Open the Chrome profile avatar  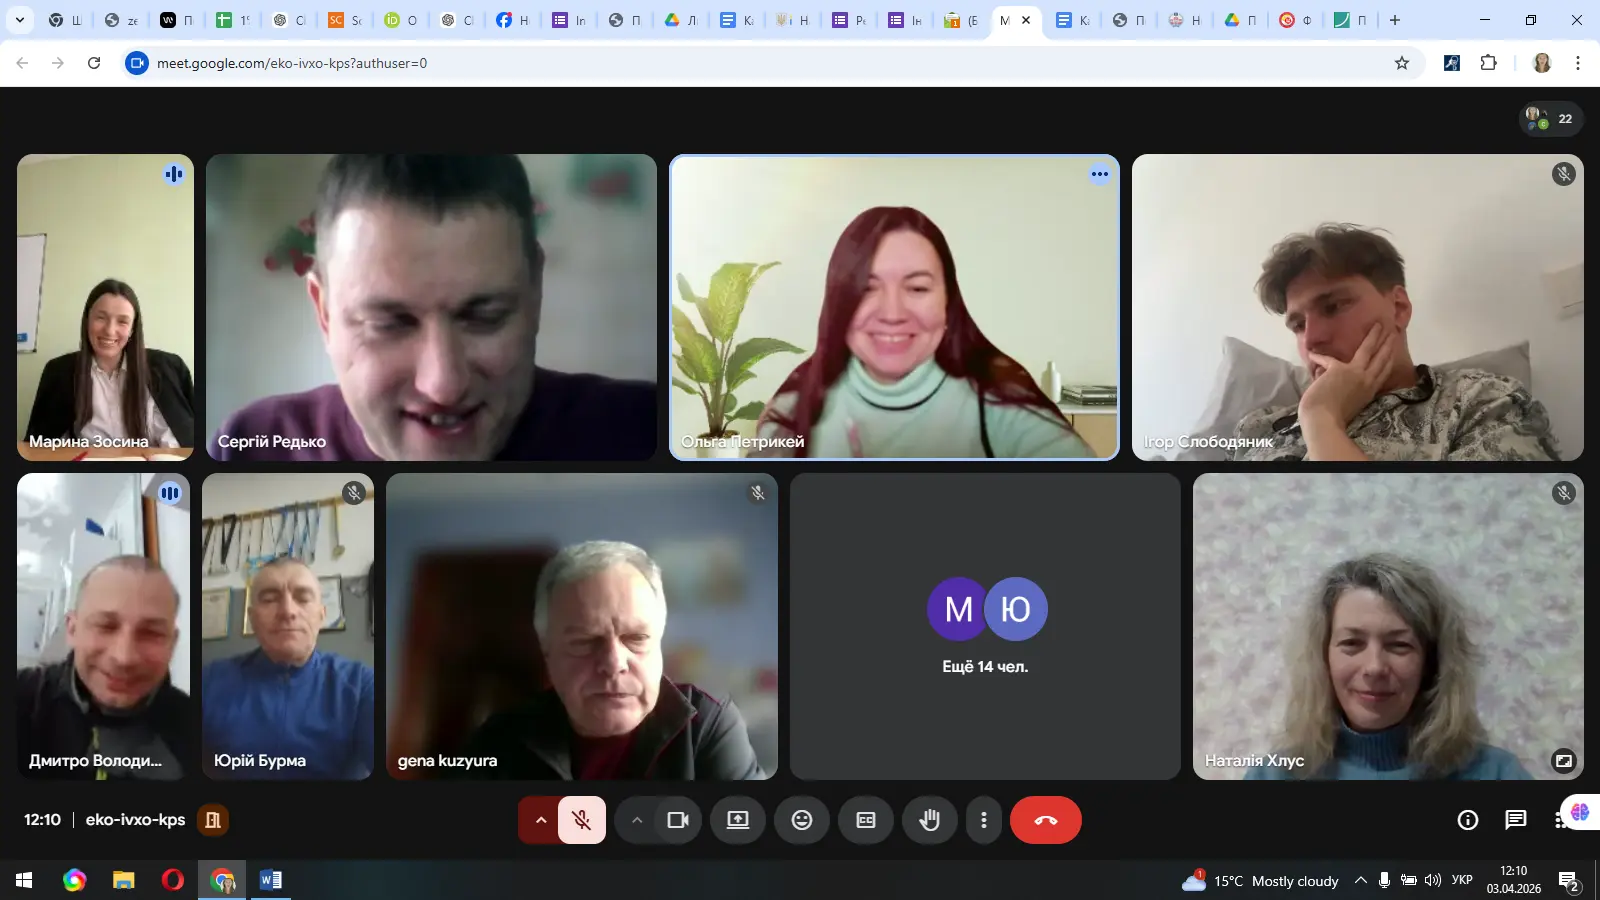tap(1542, 63)
